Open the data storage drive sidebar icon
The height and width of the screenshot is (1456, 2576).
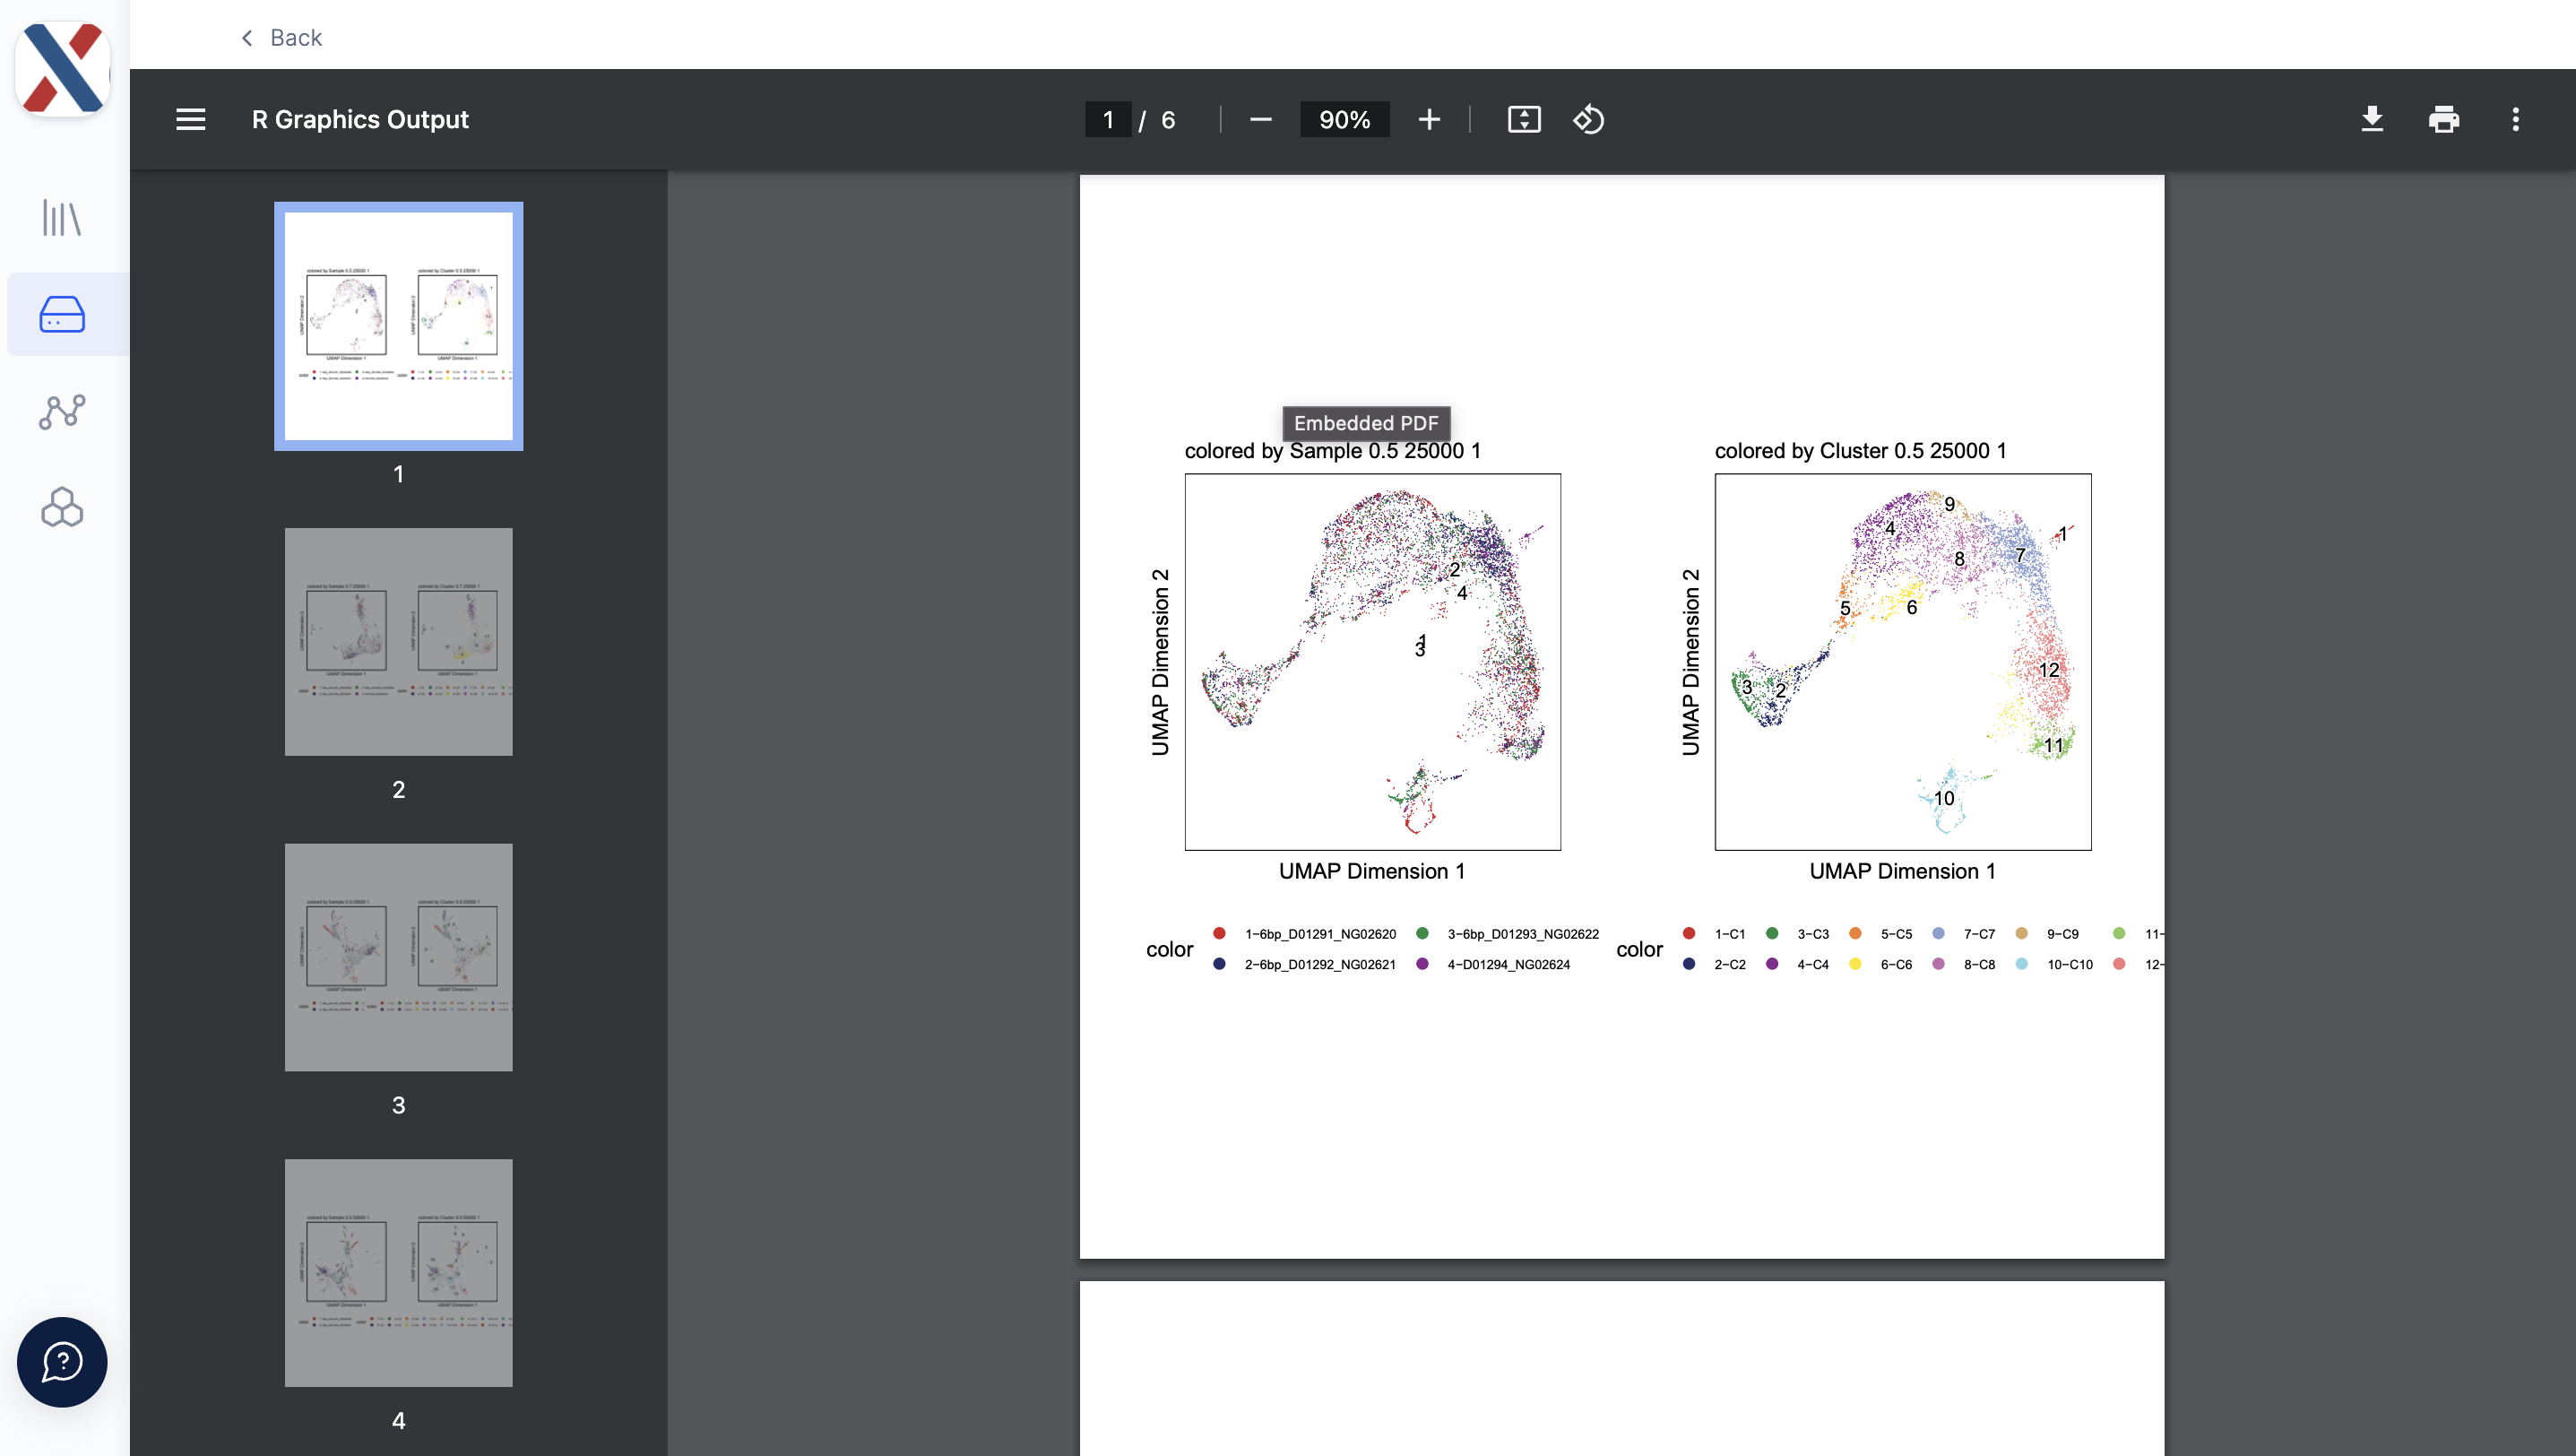click(x=62, y=314)
